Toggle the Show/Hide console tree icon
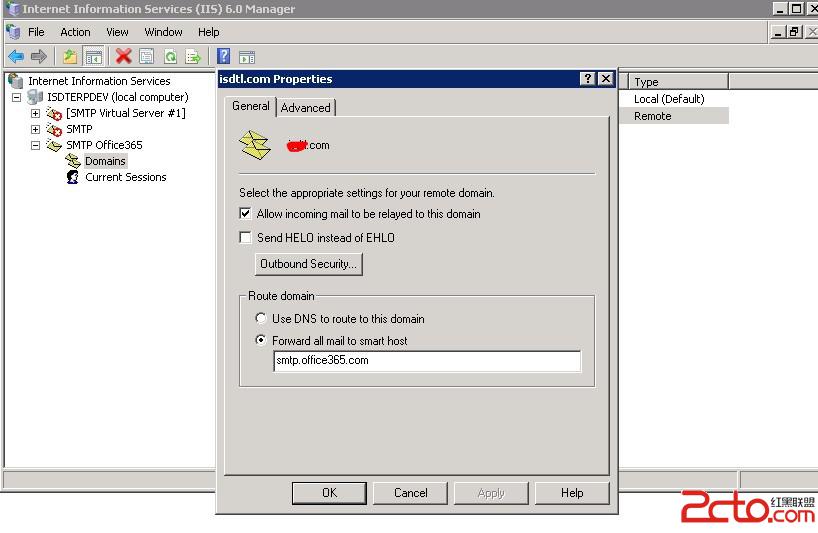The width and height of the screenshot is (818, 533). (x=94, y=56)
